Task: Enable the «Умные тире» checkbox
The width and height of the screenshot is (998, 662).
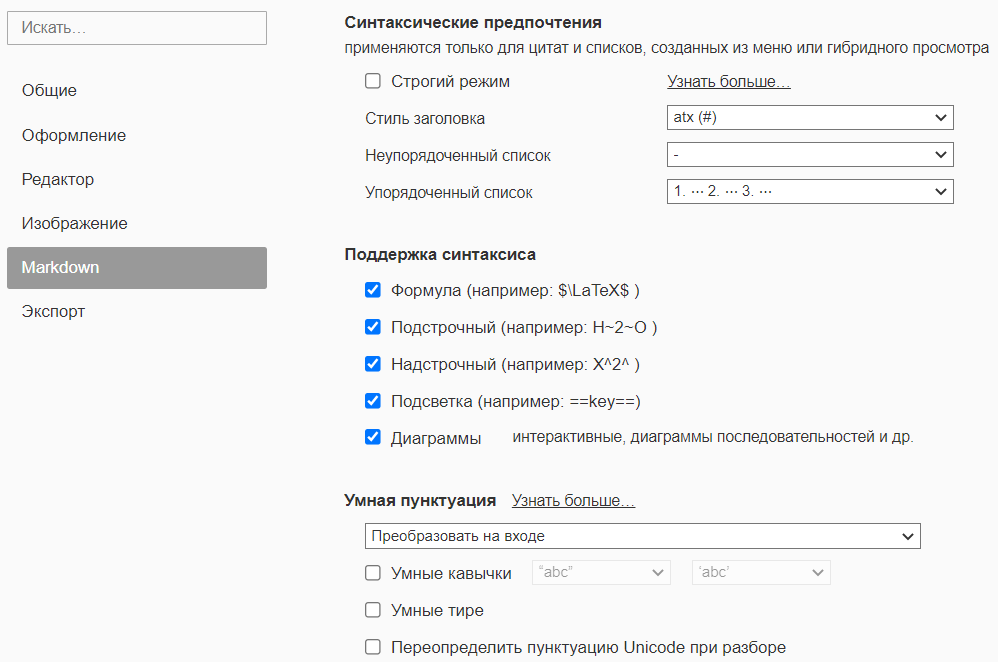Action: (x=373, y=610)
